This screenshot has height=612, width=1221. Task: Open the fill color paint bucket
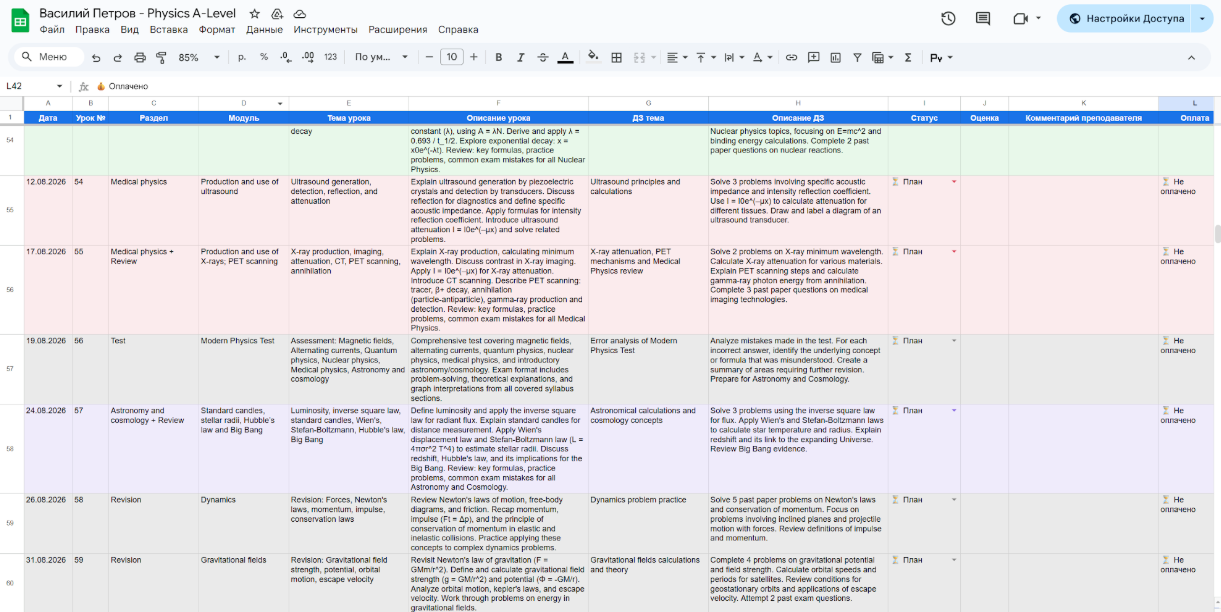click(592, 57)
